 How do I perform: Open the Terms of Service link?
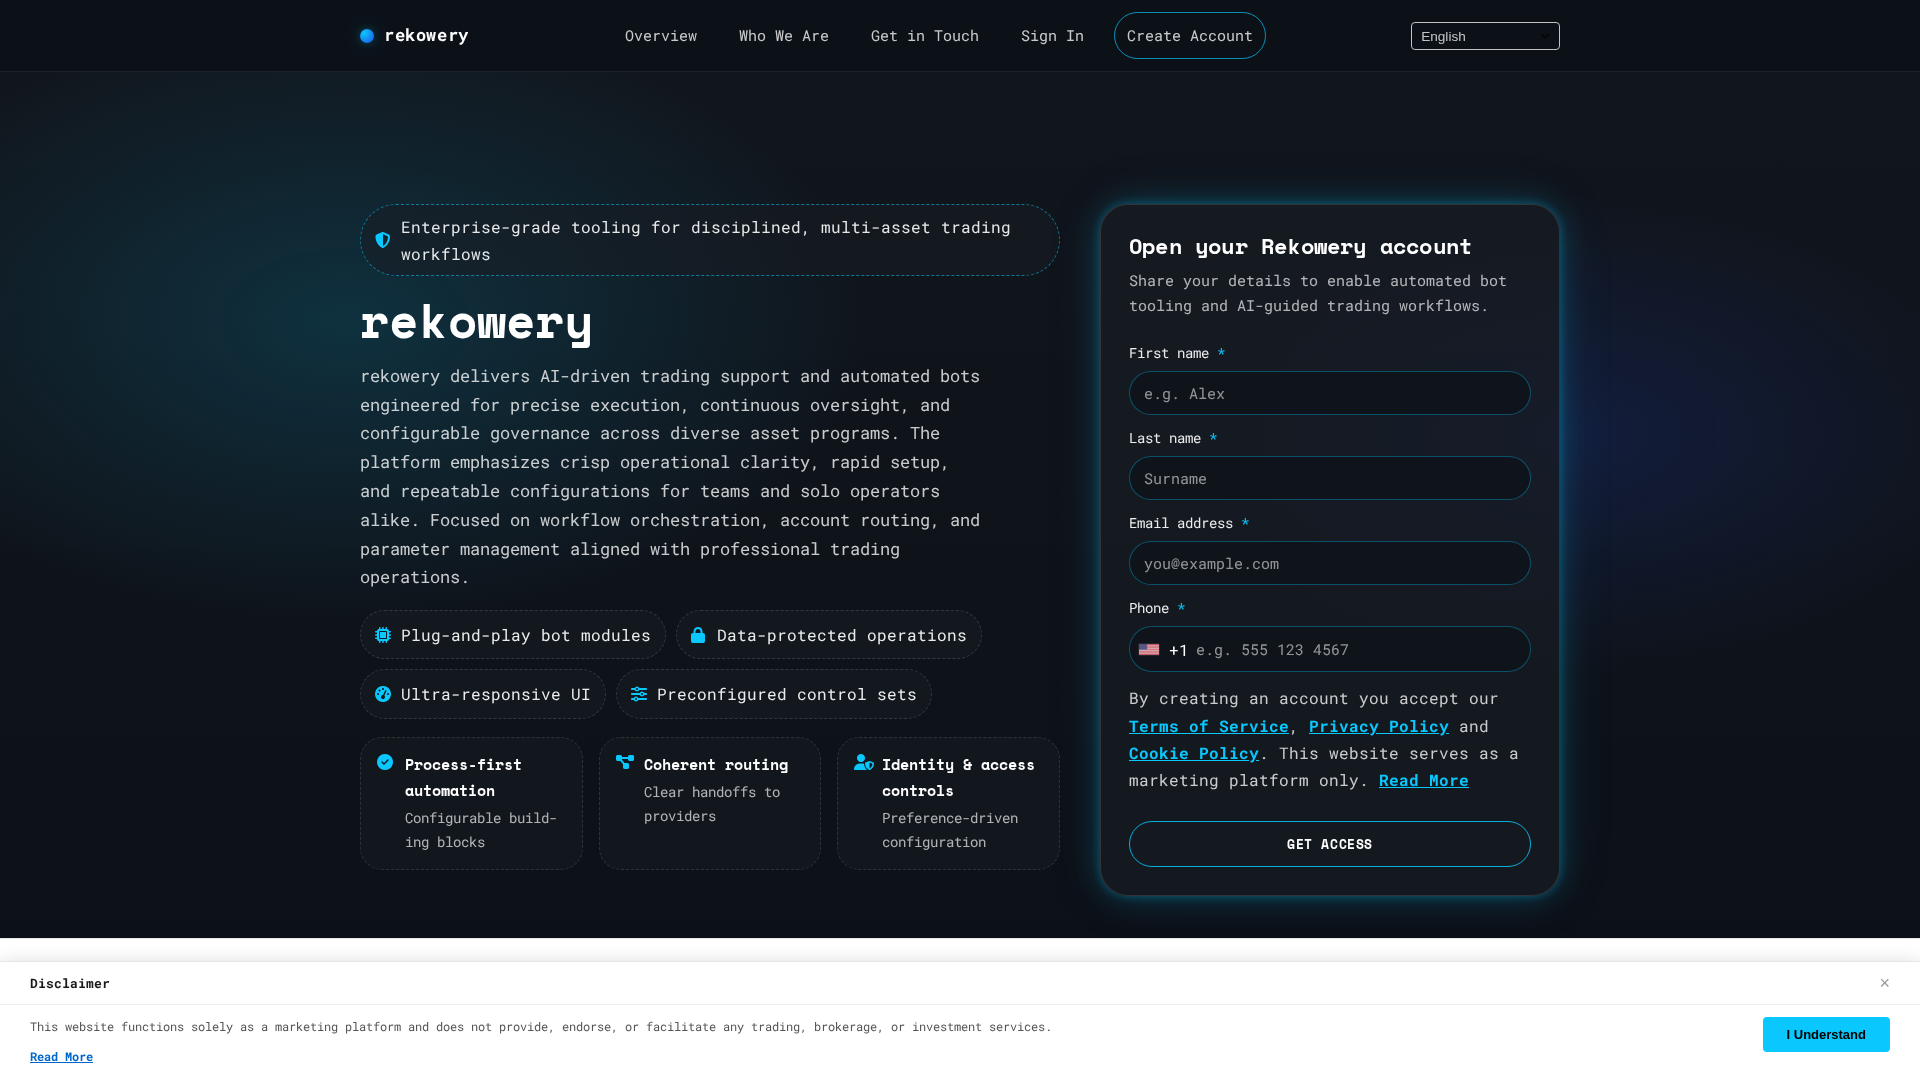coord(1209,726)
